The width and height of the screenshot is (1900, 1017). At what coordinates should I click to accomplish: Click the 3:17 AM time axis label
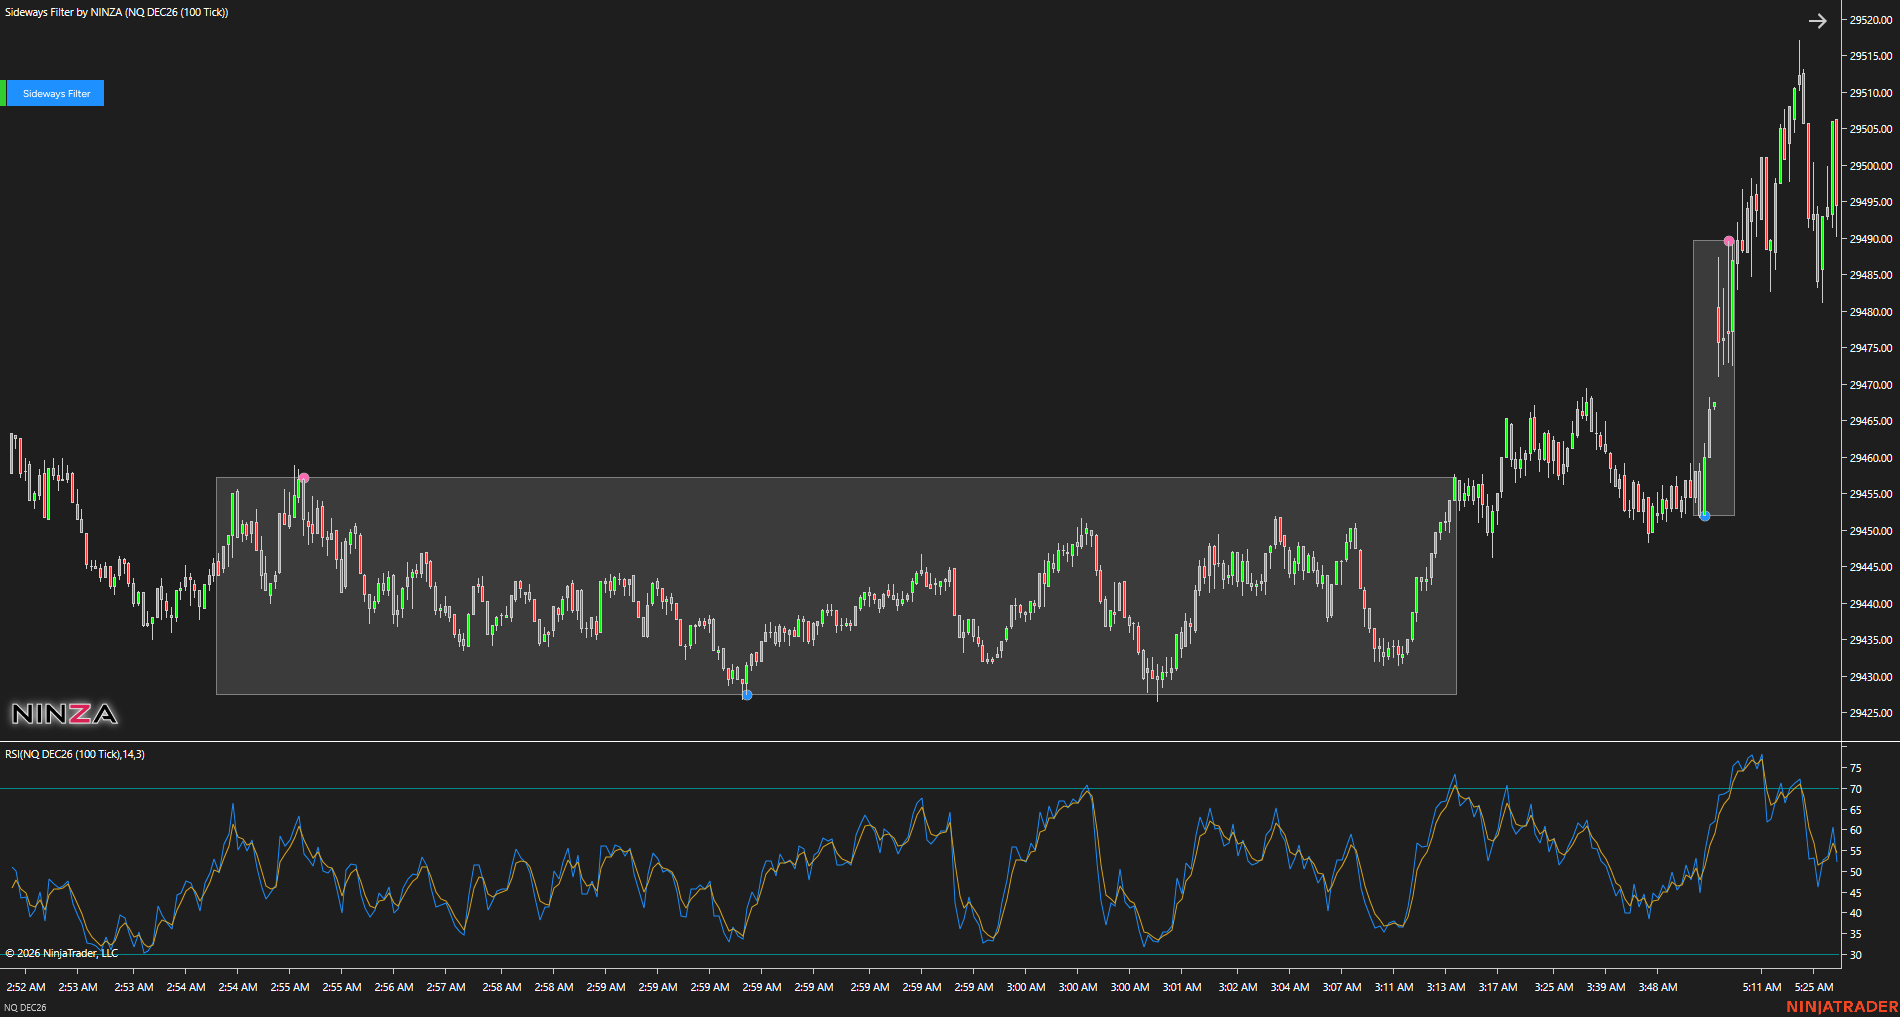1498,987
